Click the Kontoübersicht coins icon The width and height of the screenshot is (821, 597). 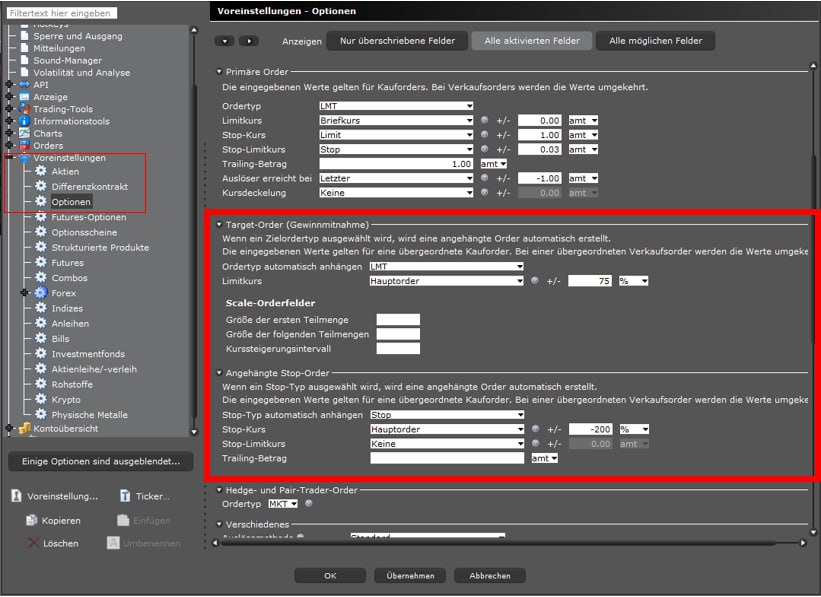25,429
